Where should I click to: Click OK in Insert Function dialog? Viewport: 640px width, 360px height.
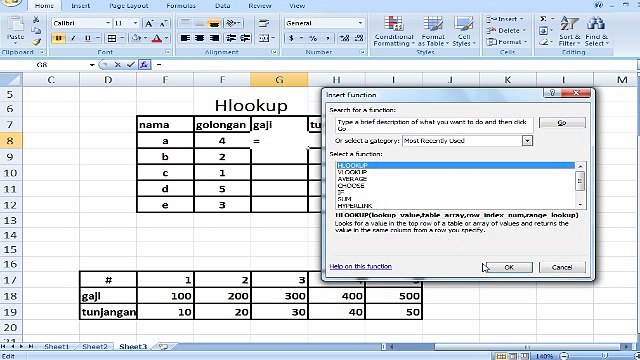point(509,267)
